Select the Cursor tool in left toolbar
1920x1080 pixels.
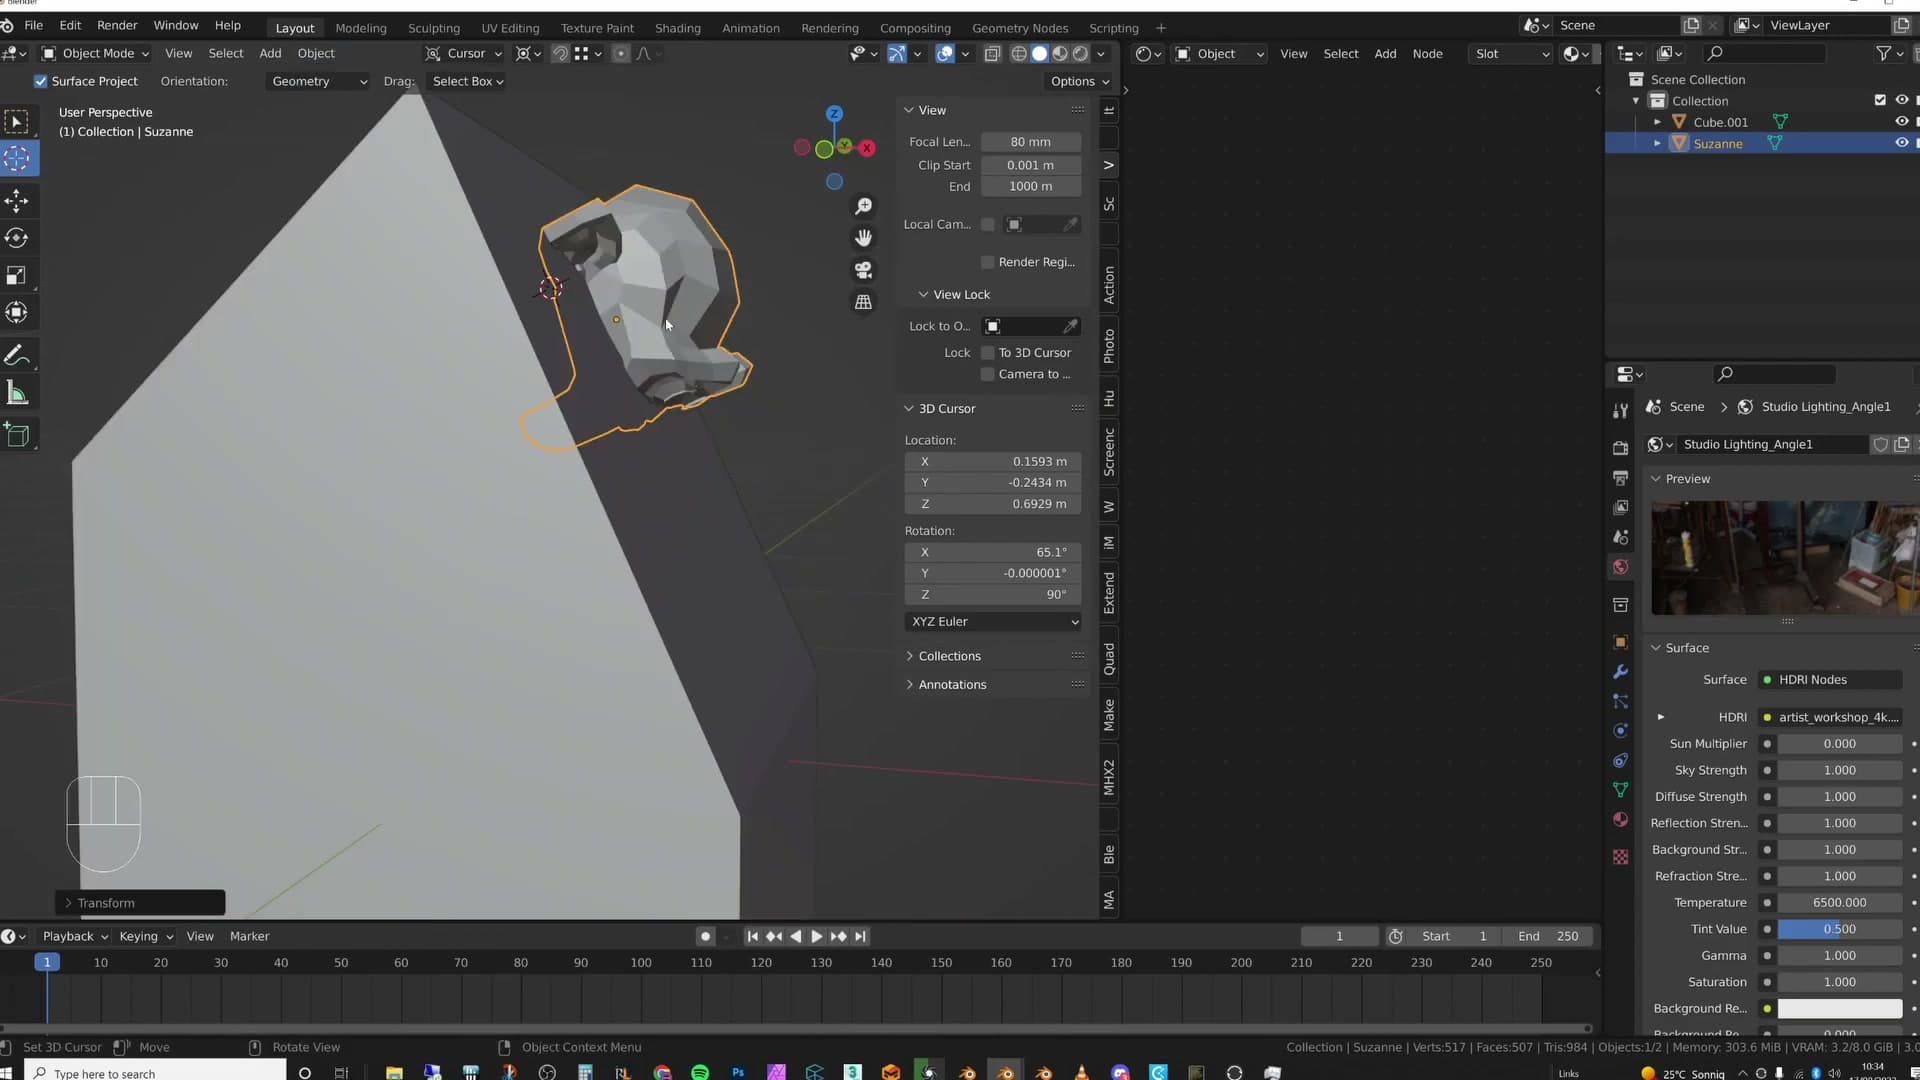tap(17, 158)
